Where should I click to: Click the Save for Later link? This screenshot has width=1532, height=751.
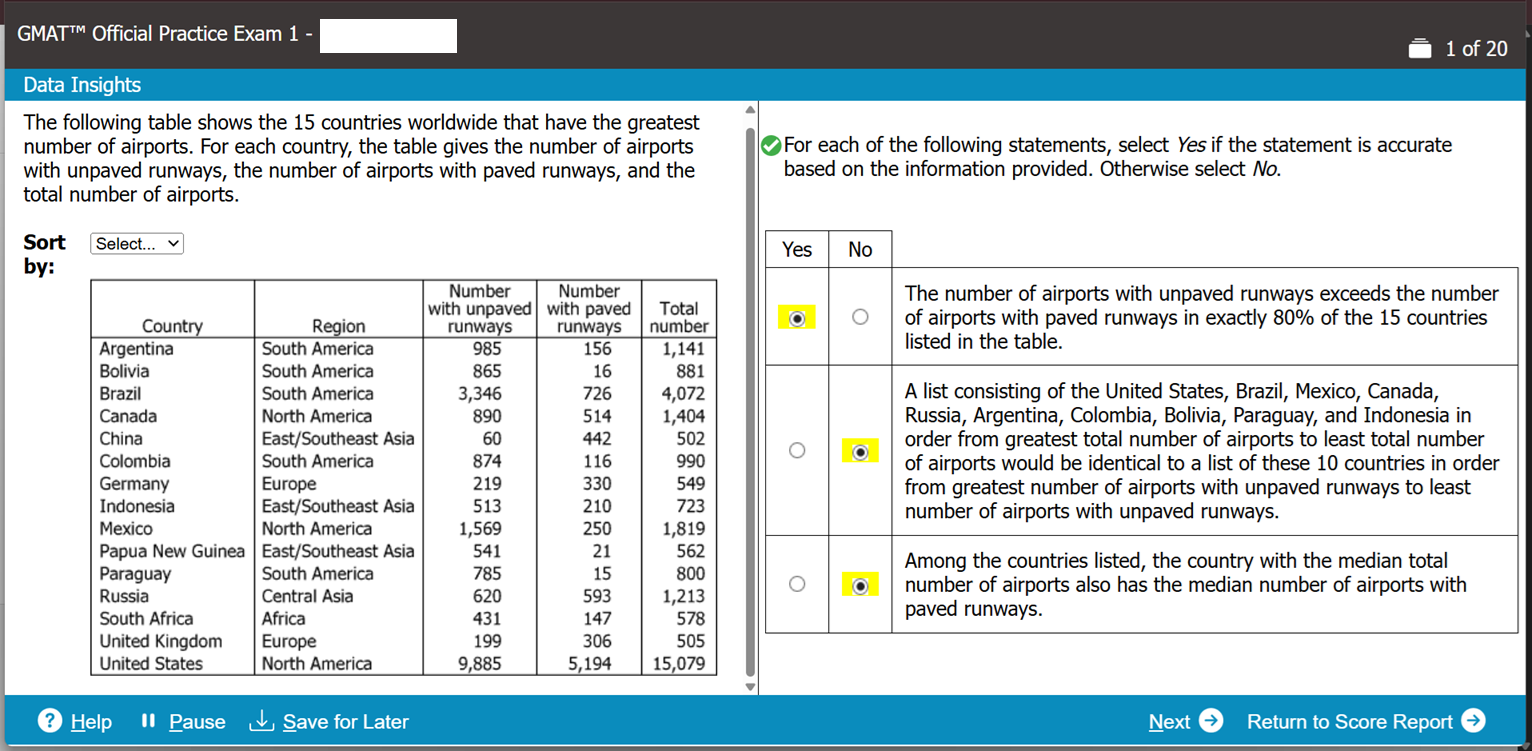click(345, 722)
